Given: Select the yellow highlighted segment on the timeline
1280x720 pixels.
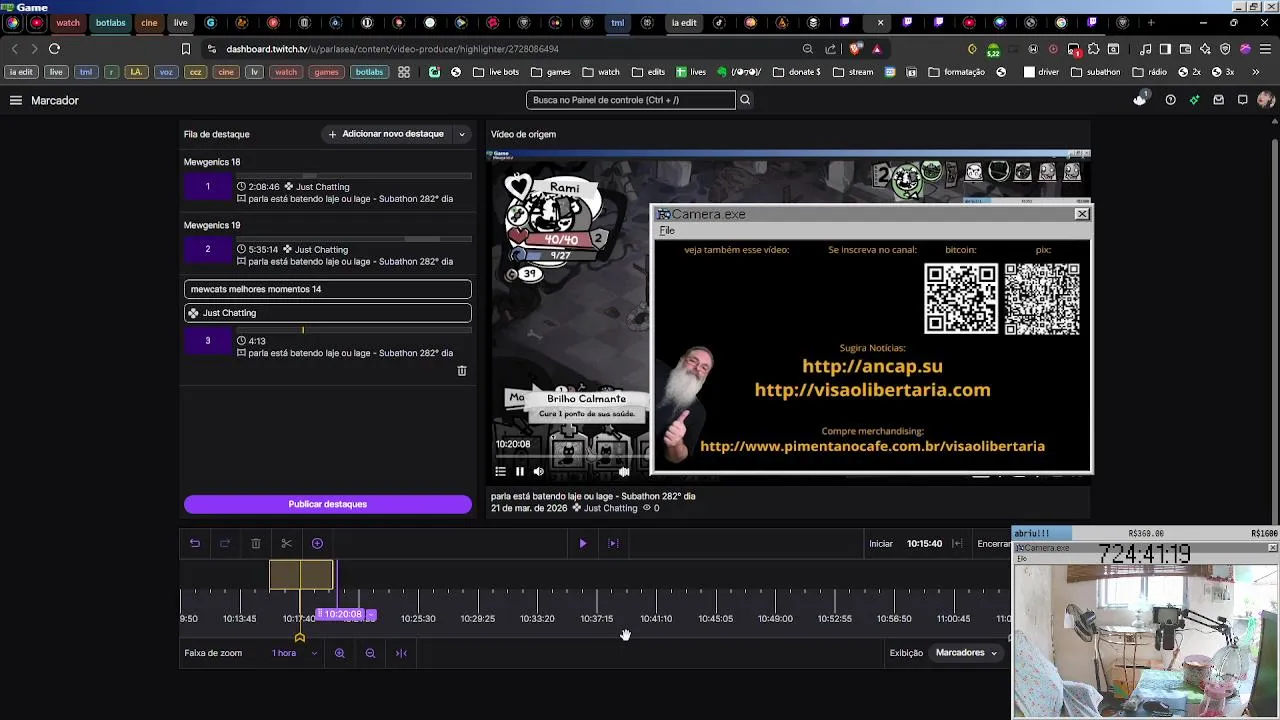Looking at the screenshot, I should coord(301,575).
